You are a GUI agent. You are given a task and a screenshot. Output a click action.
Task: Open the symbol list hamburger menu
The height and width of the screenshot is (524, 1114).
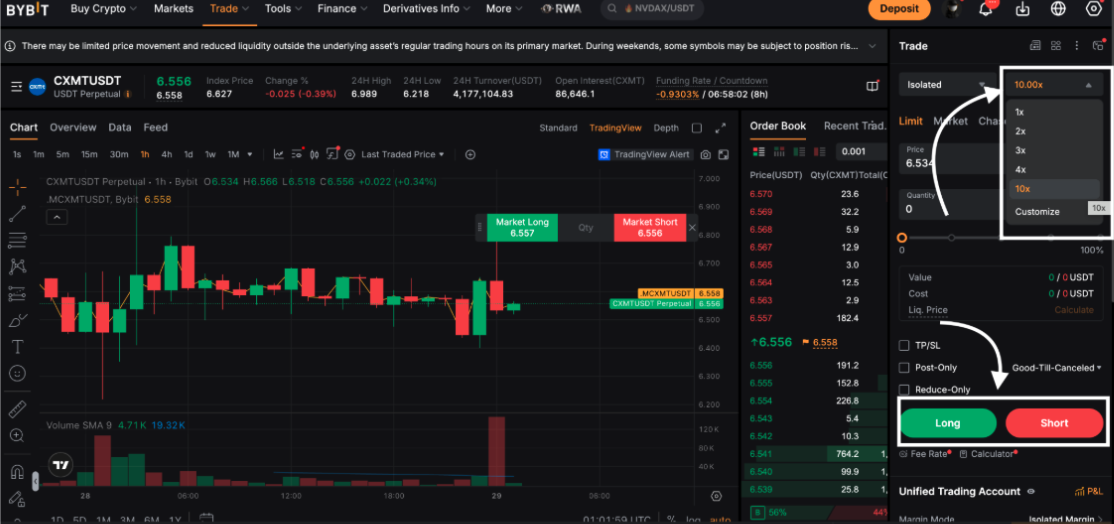pyautogui.click(x=16, y=87)
